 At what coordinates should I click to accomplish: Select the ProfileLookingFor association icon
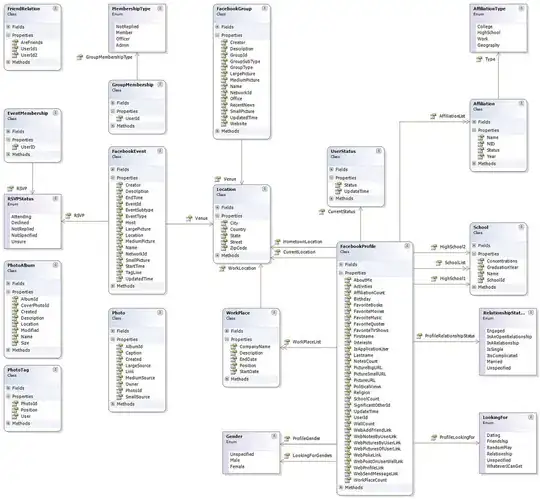pyautogui.click(x=434, y=437)
